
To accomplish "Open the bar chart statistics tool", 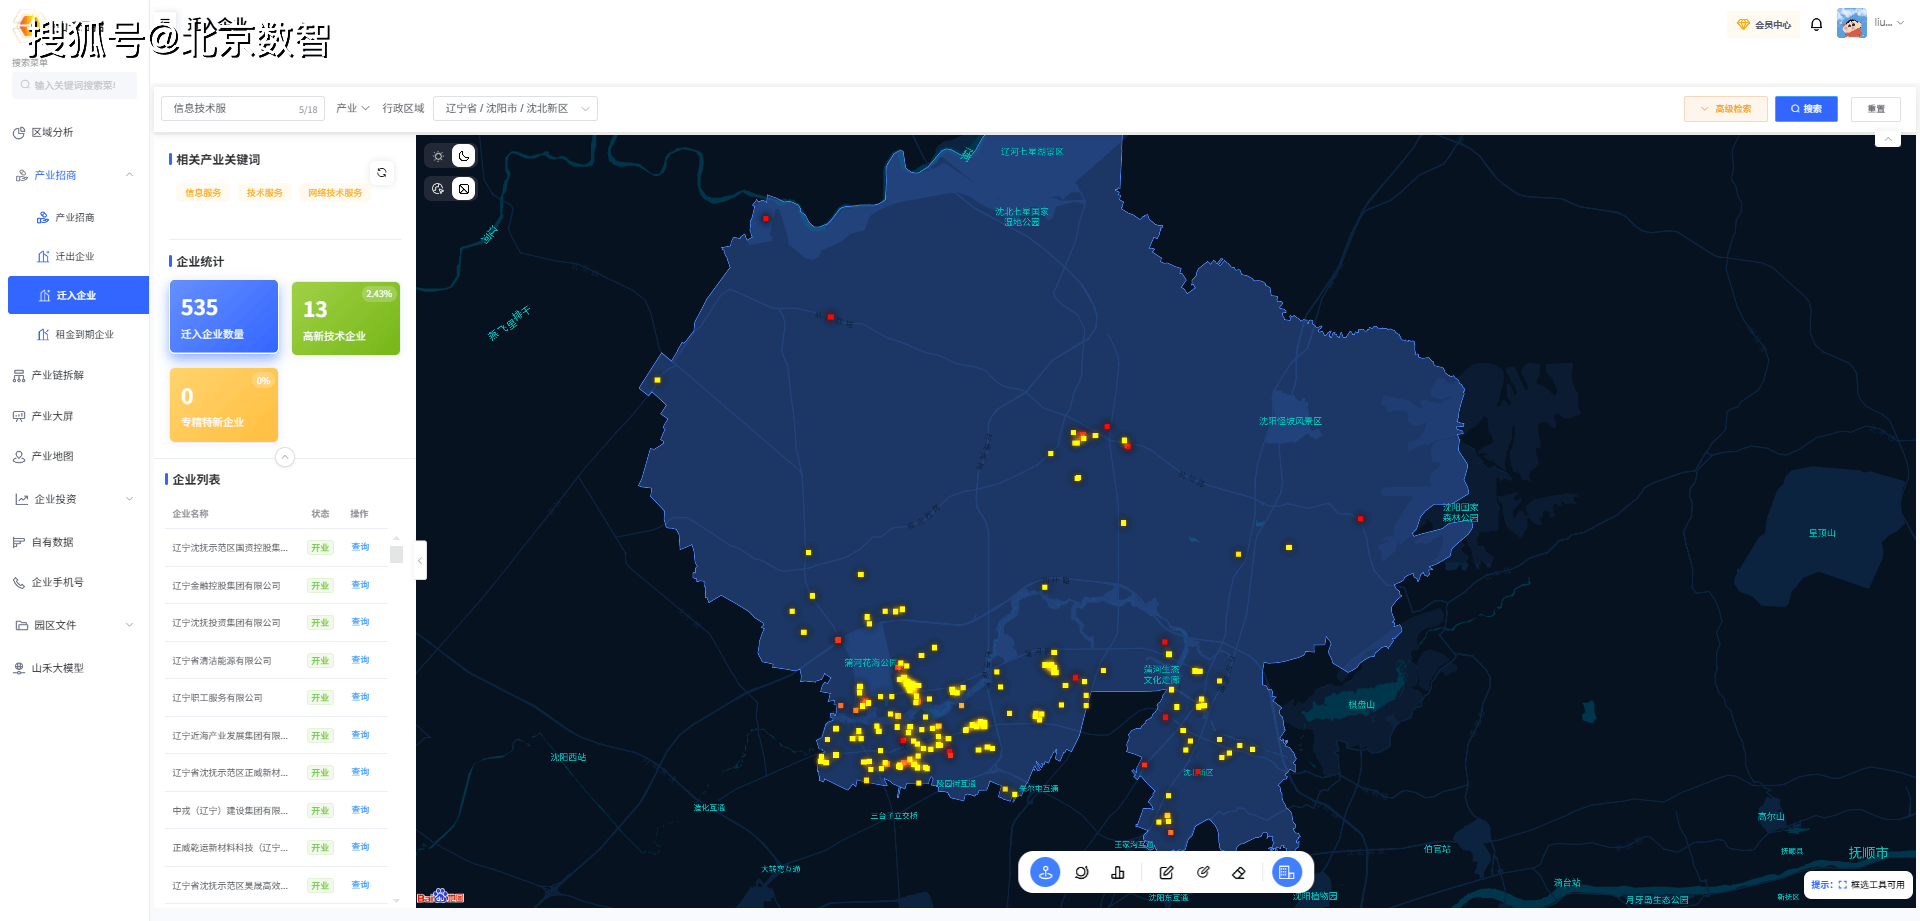I will (1118, 872).
